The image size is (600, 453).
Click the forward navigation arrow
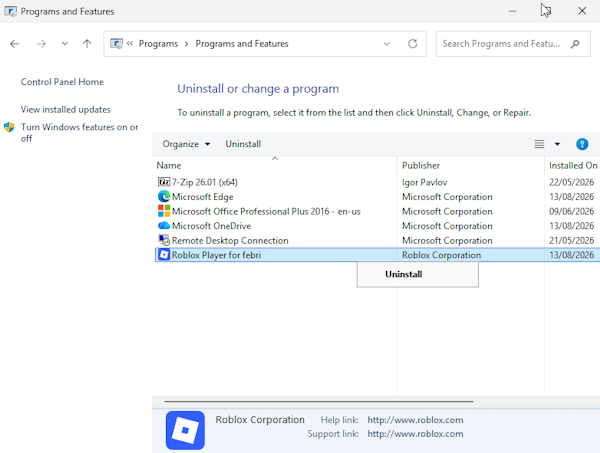pos(41,44)
